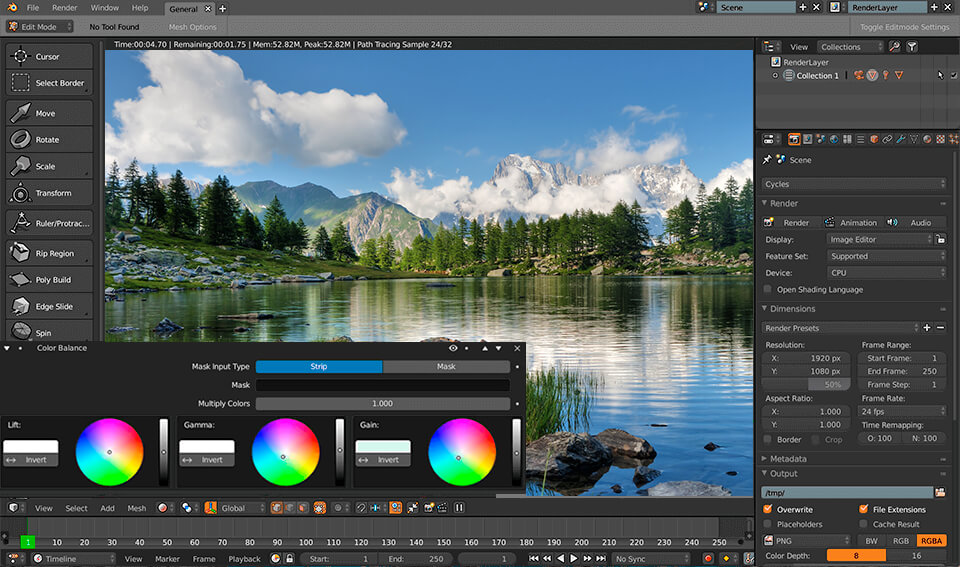
Task: Activate the Rip Region tool
Action: [49, 253]
